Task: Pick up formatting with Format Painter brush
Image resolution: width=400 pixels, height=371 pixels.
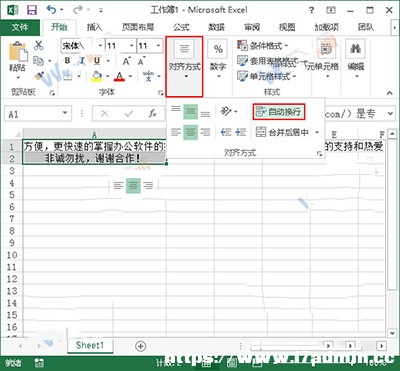Action: pyautogui.click(x=39, y=76)
